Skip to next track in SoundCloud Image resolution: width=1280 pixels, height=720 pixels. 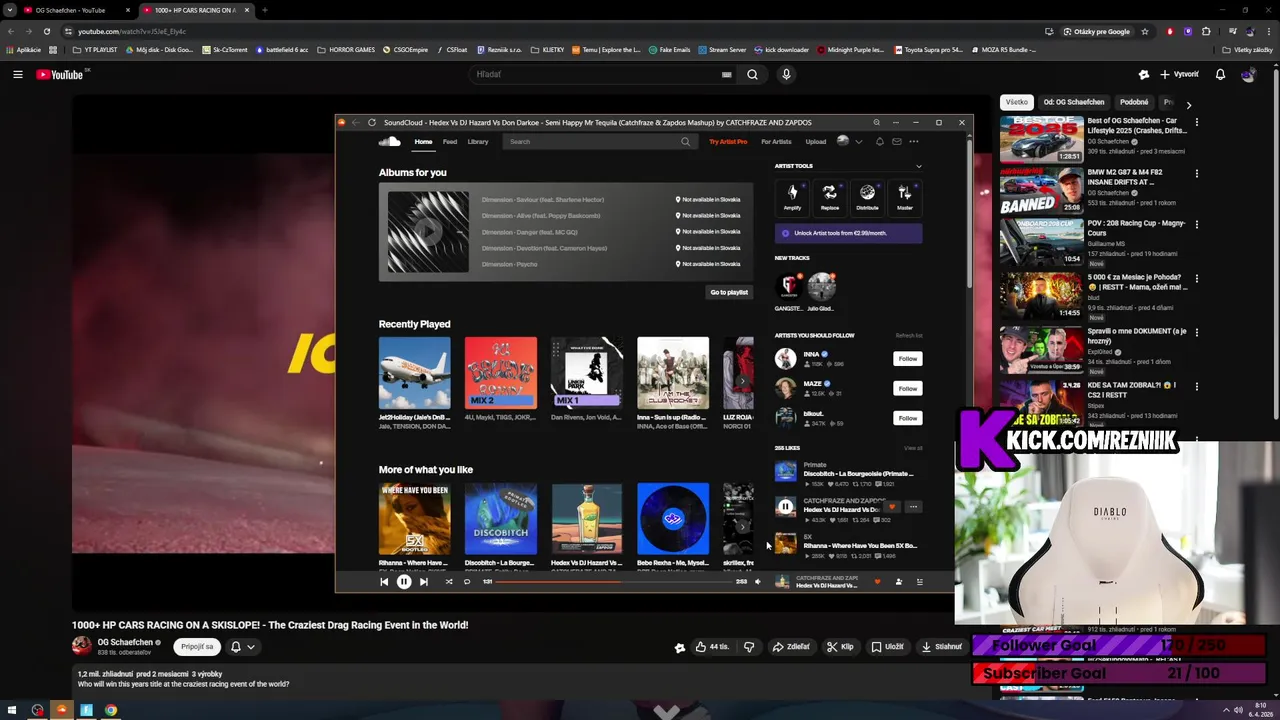[424, 581]
